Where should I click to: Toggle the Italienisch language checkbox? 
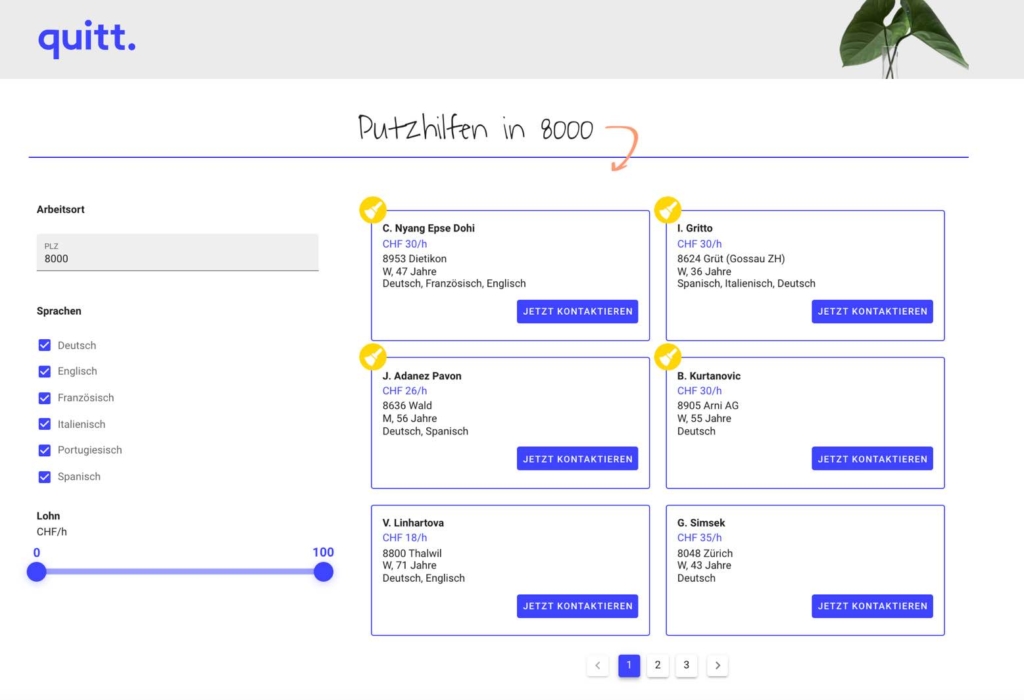coord(44,424)
